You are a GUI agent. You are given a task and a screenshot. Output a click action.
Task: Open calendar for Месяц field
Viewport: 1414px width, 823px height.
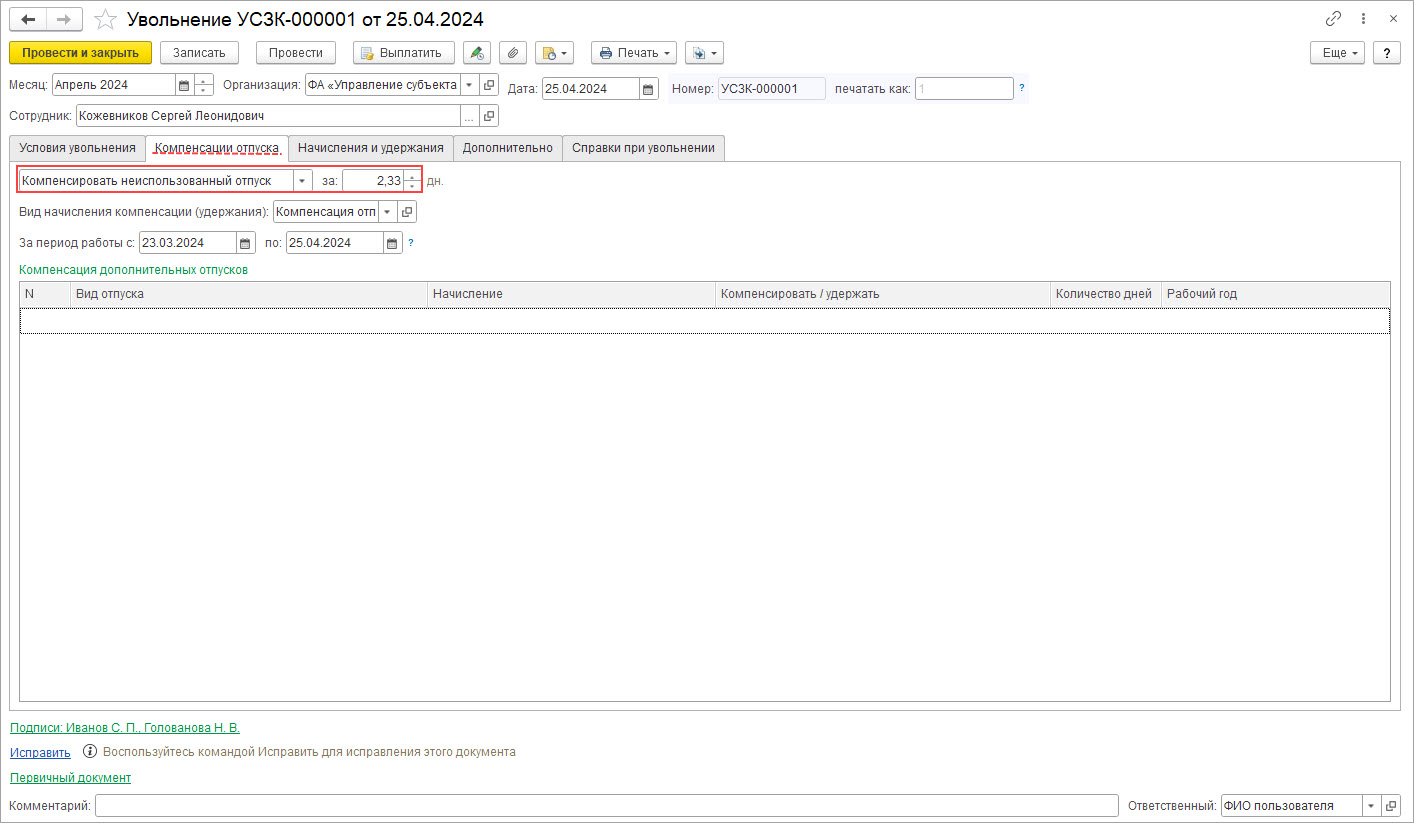[x=184, y=85]
